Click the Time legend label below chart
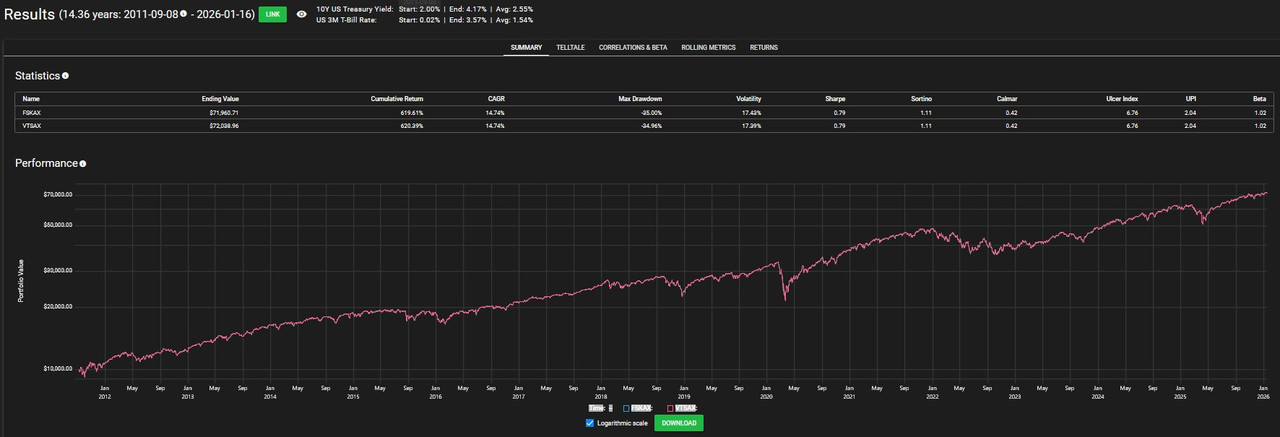The height and width of the screenshot is (437, 1280). click(x=596, y=408)
